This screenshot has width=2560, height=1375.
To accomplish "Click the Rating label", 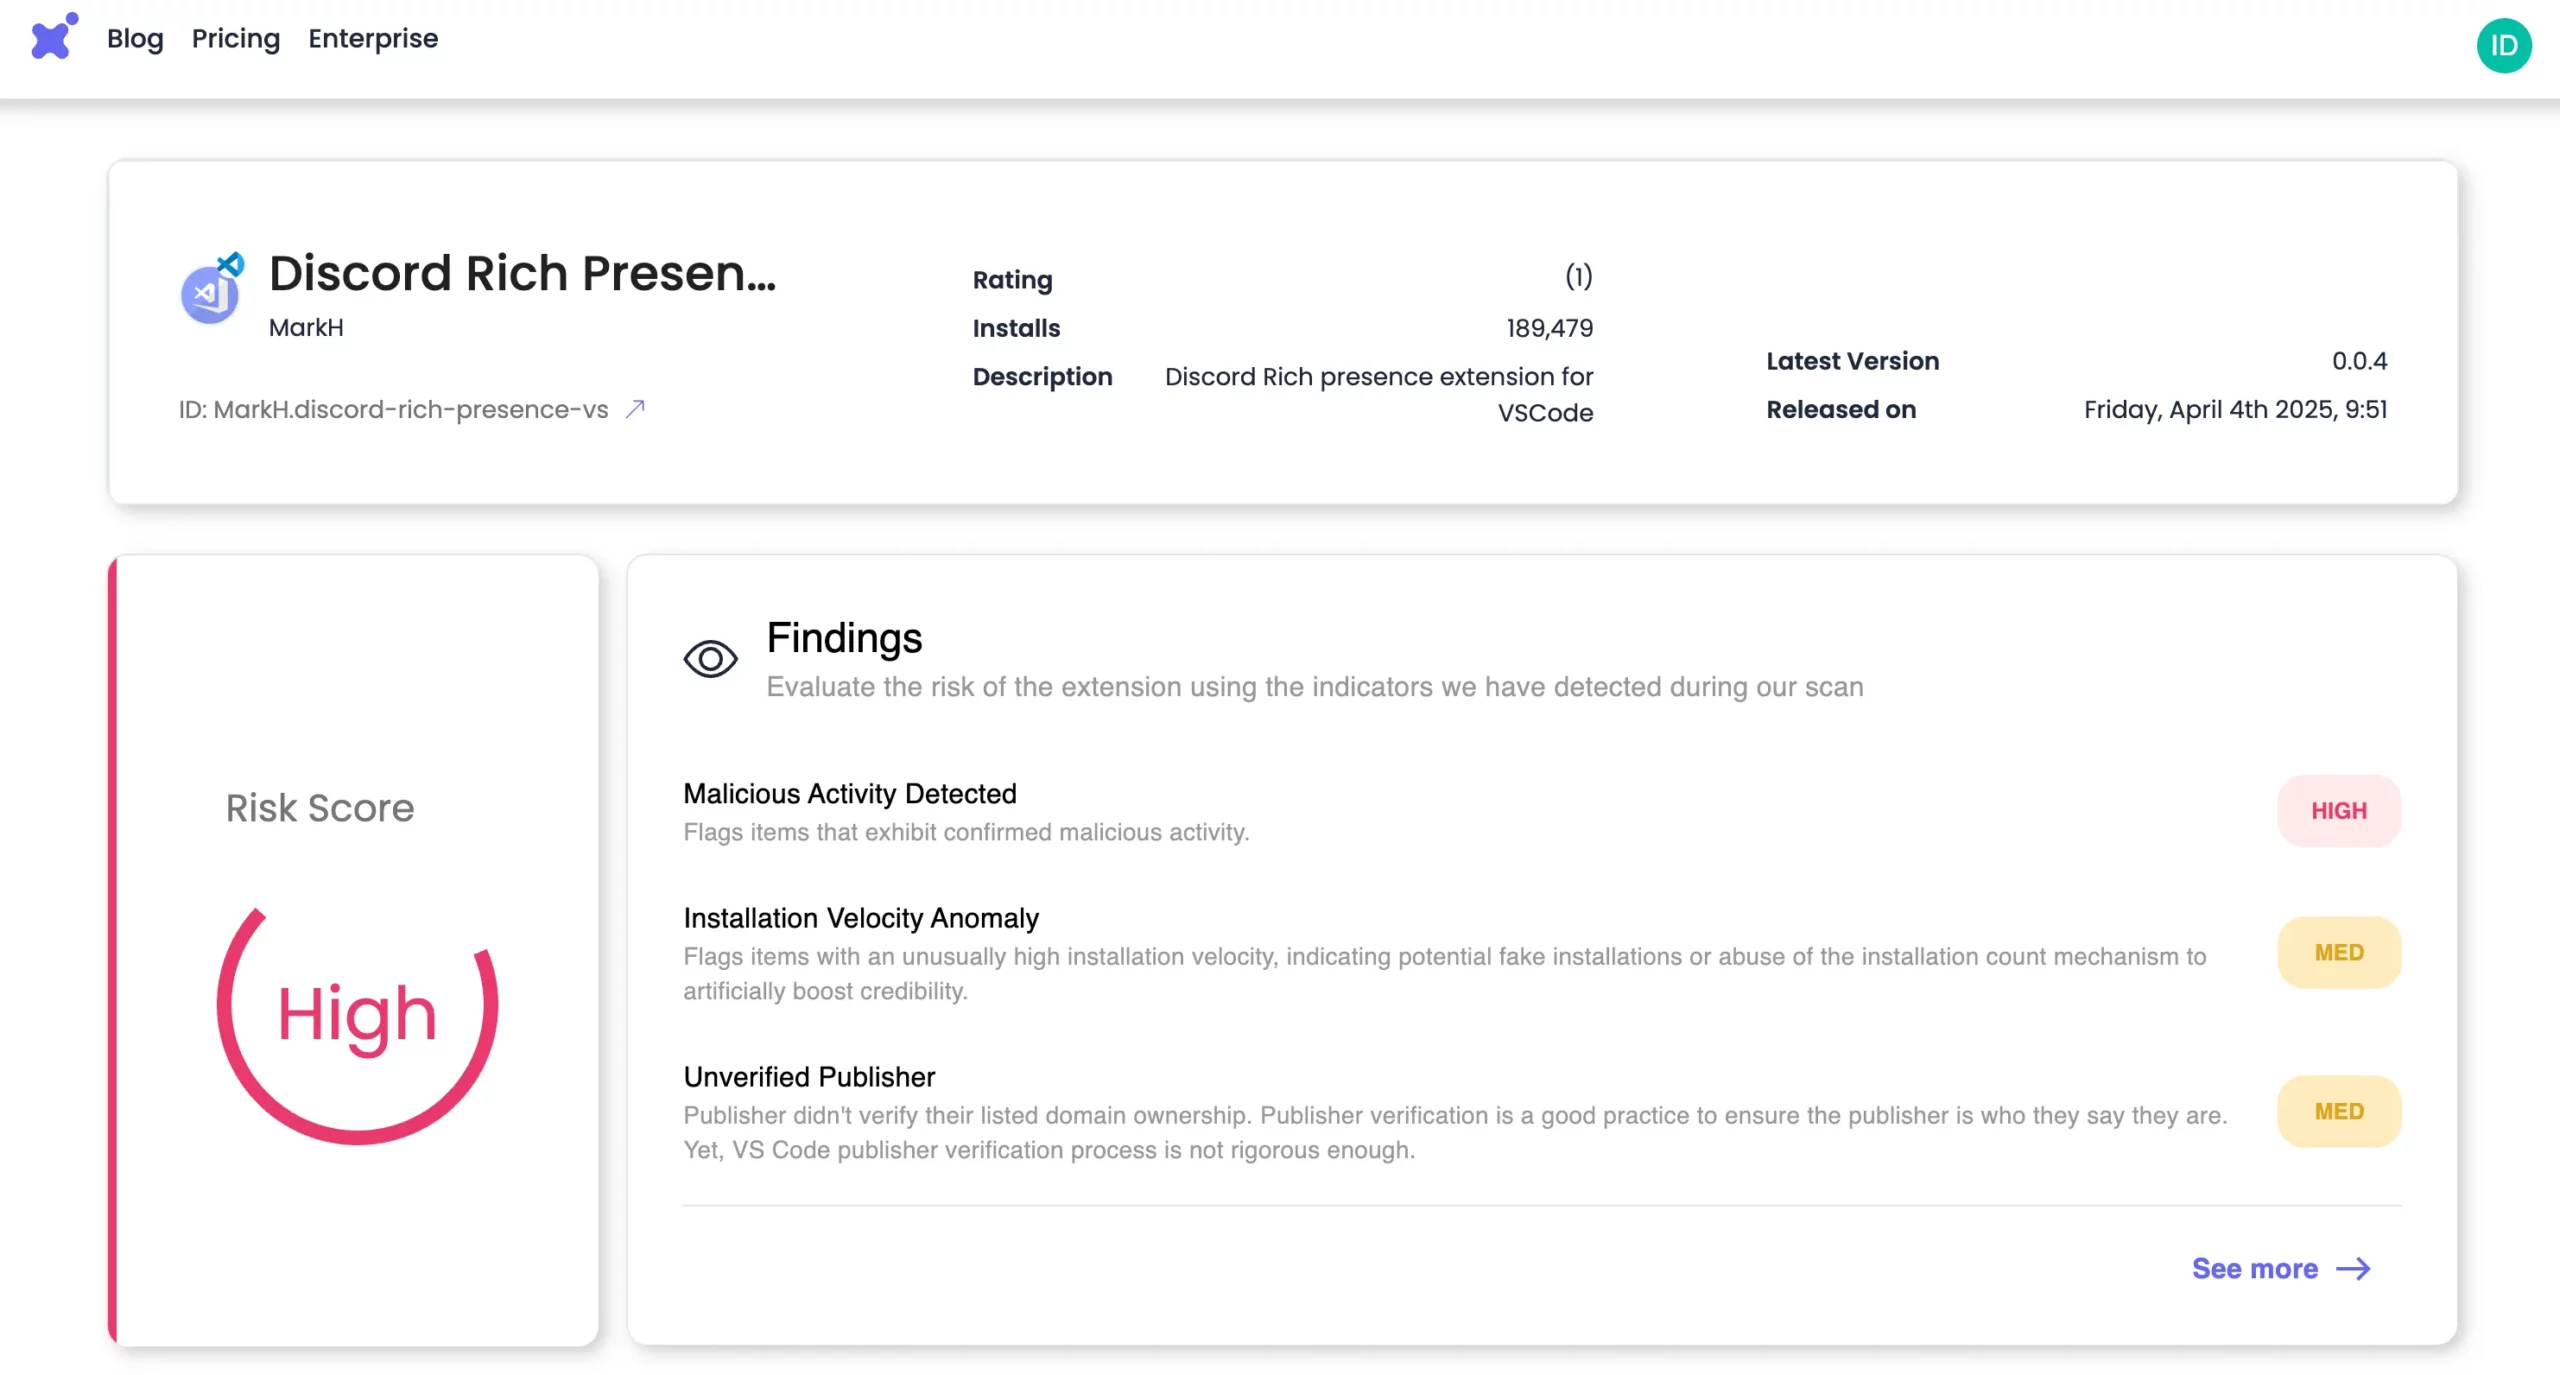I will [x=1012, y=280].
